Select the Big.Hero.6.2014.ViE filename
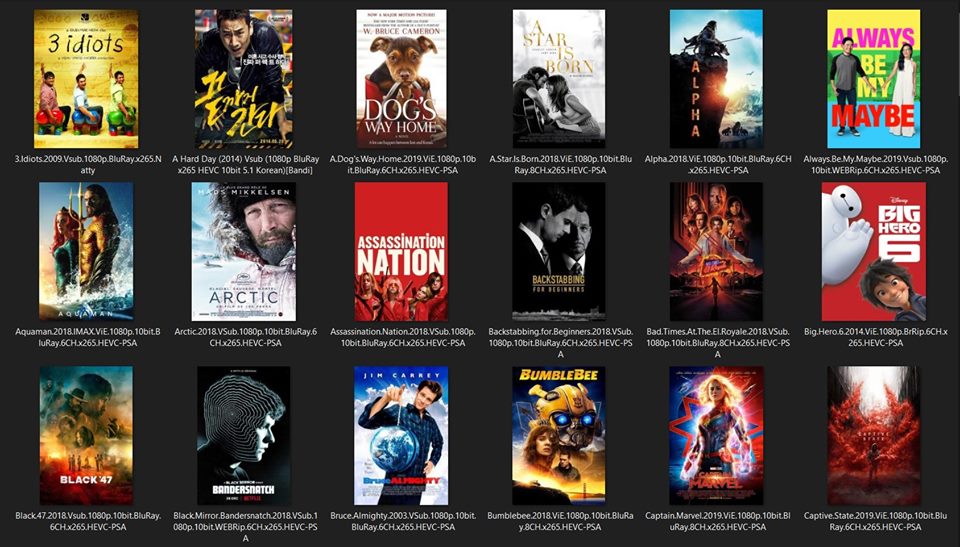Screen dimensions: 960x547 coord(875,337)
